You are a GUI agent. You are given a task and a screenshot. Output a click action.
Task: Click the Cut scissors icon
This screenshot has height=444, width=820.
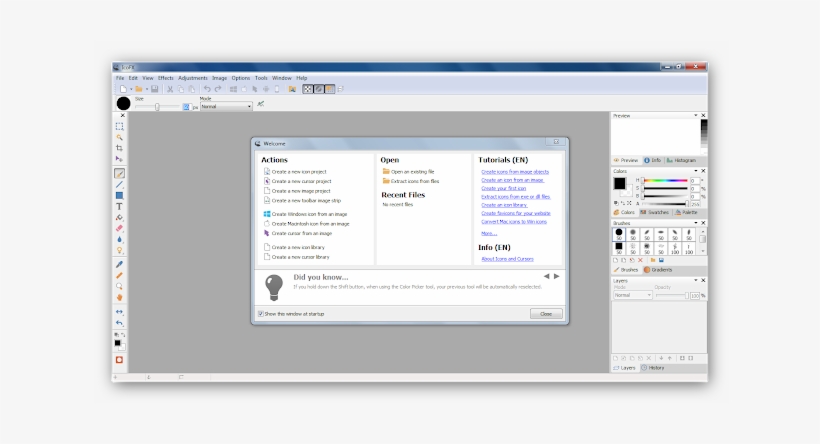coord(170,89)
